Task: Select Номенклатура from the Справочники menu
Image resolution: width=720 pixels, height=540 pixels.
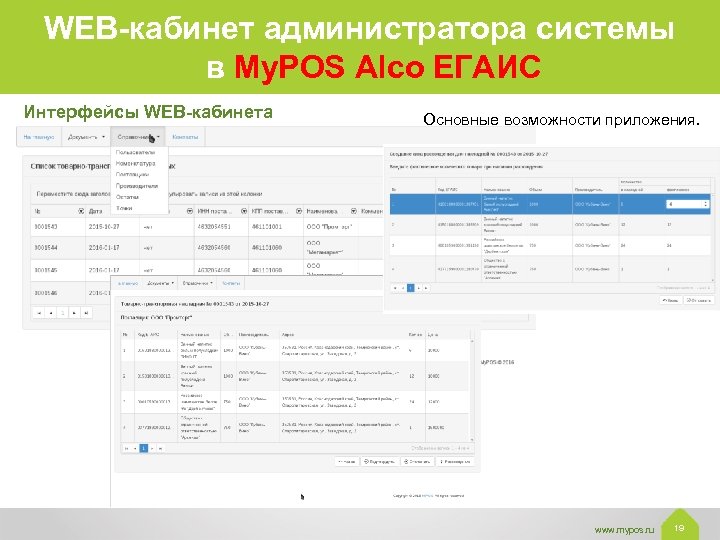Action: tap(135, 163)
